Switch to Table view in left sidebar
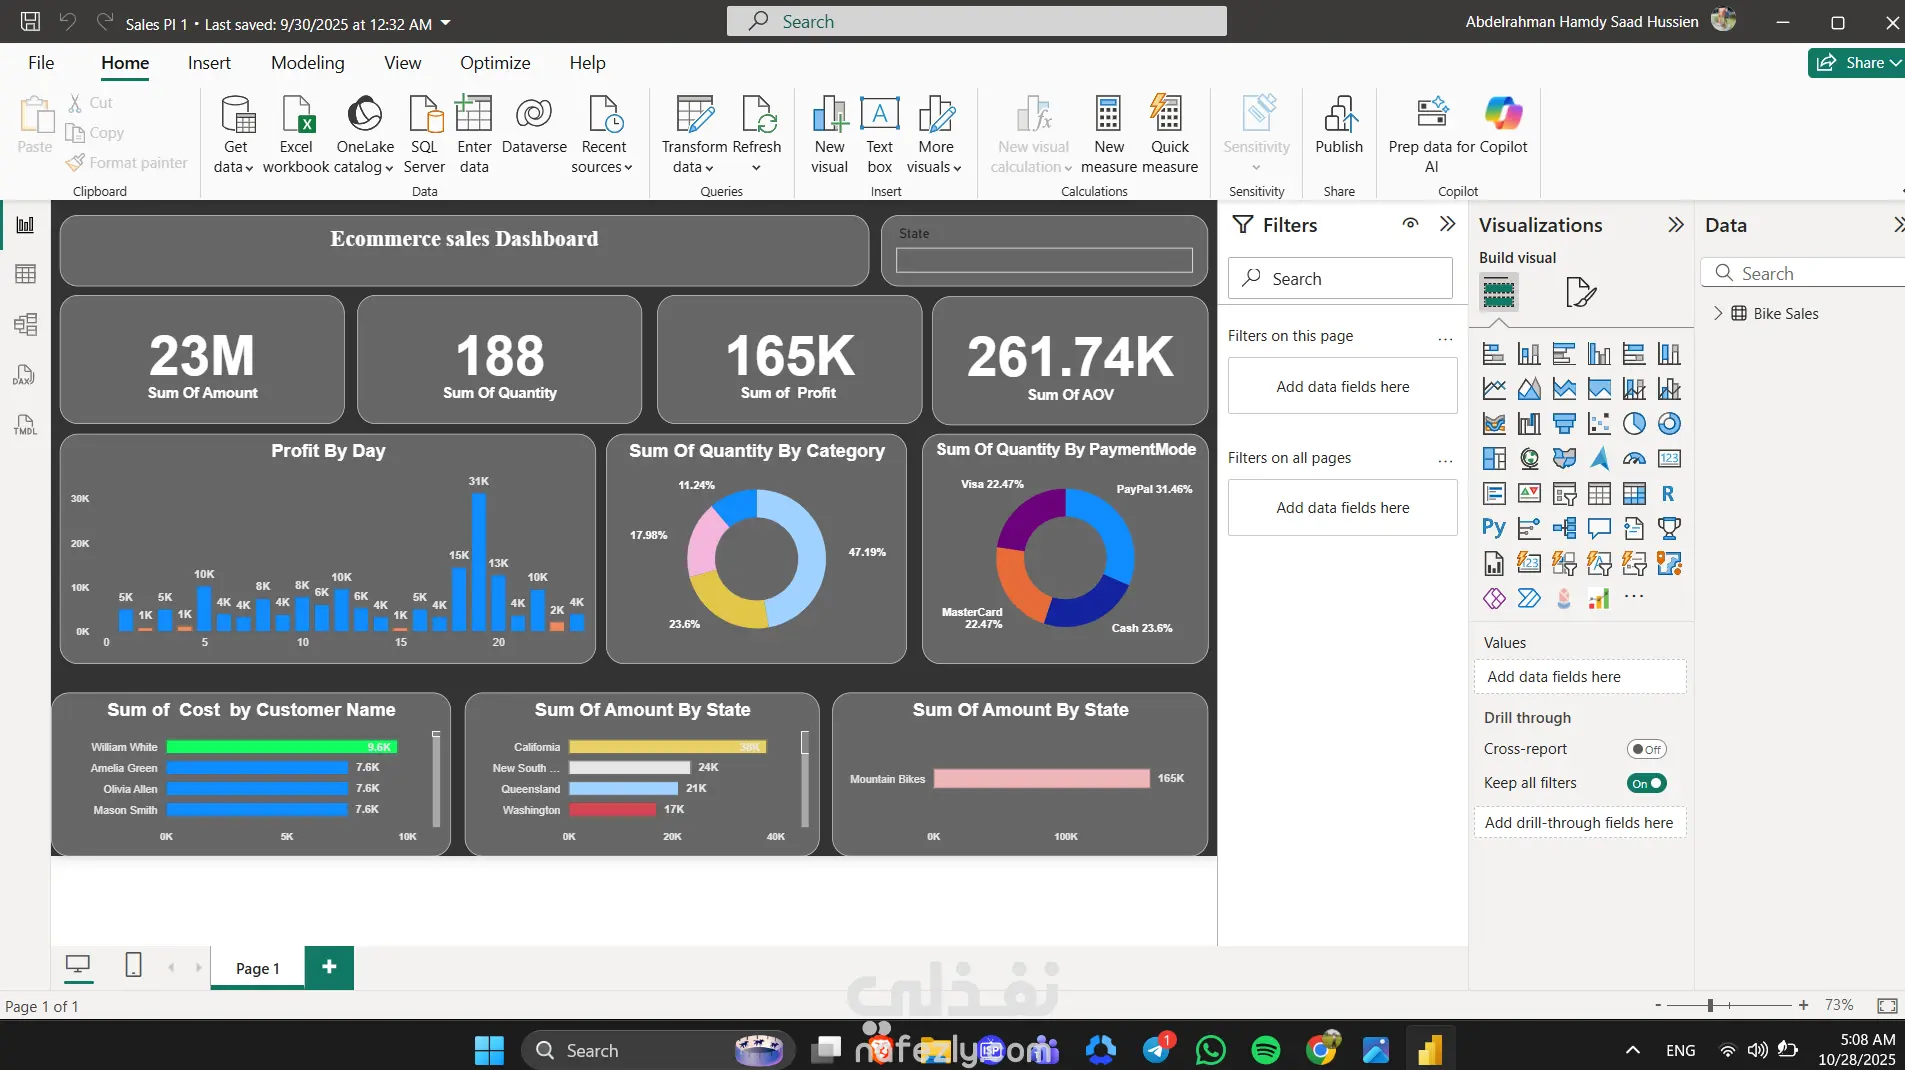Viewport: 1905px width, 1070px height. pyautogui.click(x=25, y=274)
